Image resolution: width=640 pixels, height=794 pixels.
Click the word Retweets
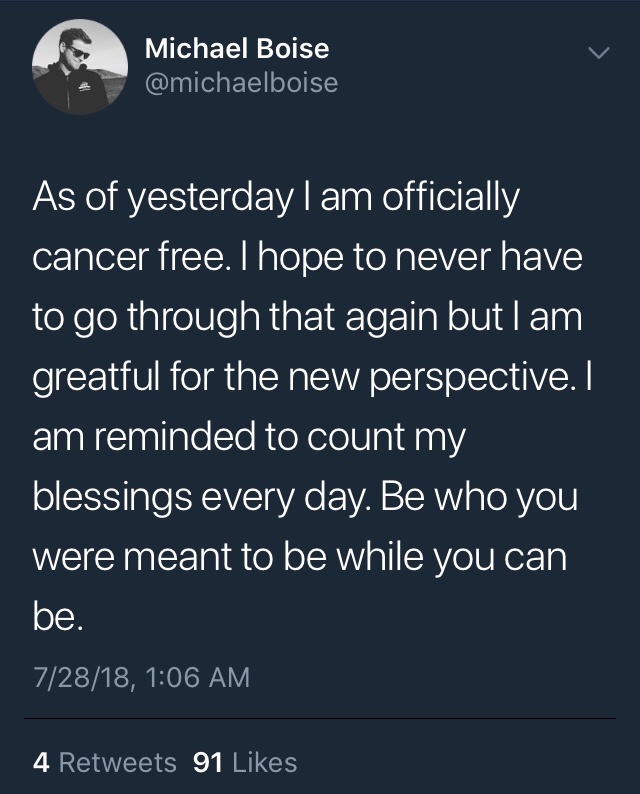[118, 763]
